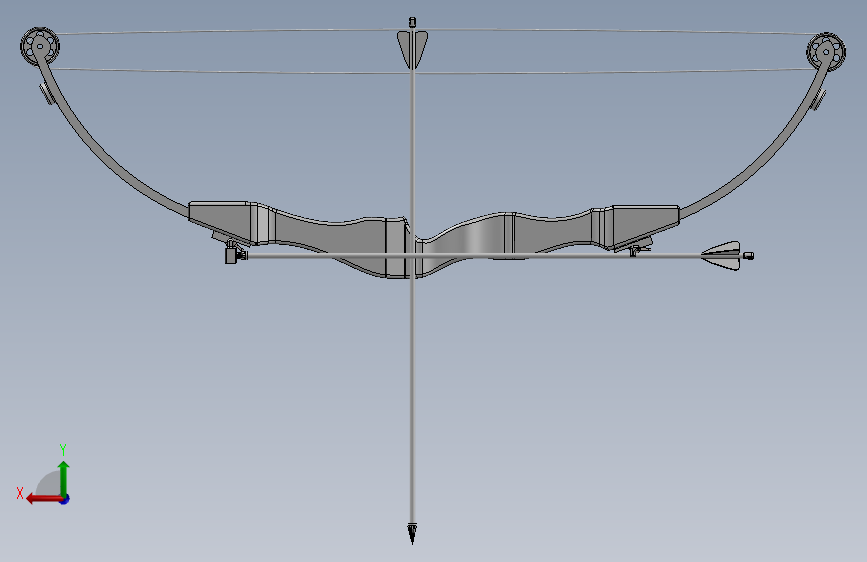This screenshot has width=867, height=562.
Task: Click the blue Z axis dot of triad
Action: (x=64, y=499)
